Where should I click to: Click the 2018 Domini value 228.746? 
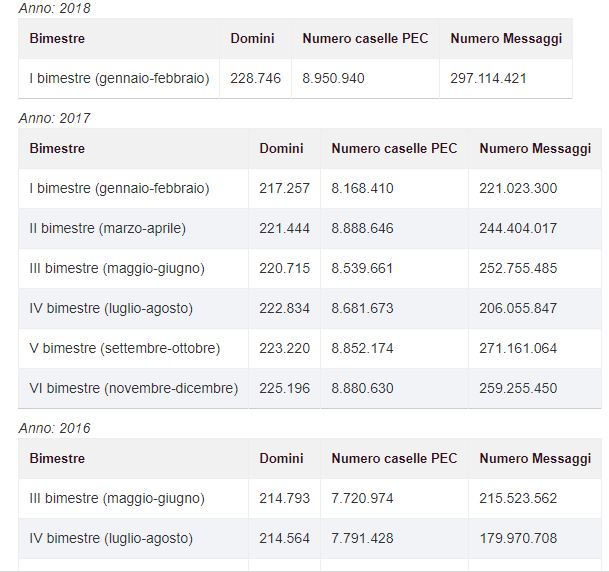pos(255,78)
